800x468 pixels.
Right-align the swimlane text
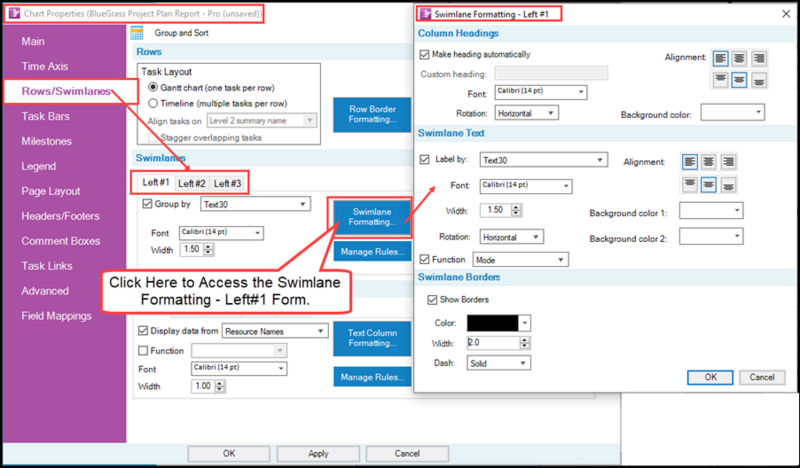pos(728,162)
